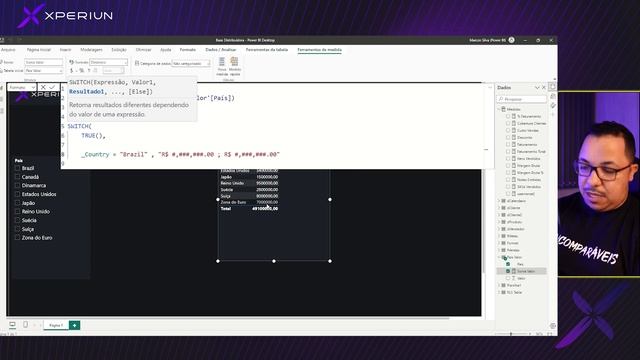
Task: Check the Dinamarca option in slicer
Action: click(x=17, y=185)
